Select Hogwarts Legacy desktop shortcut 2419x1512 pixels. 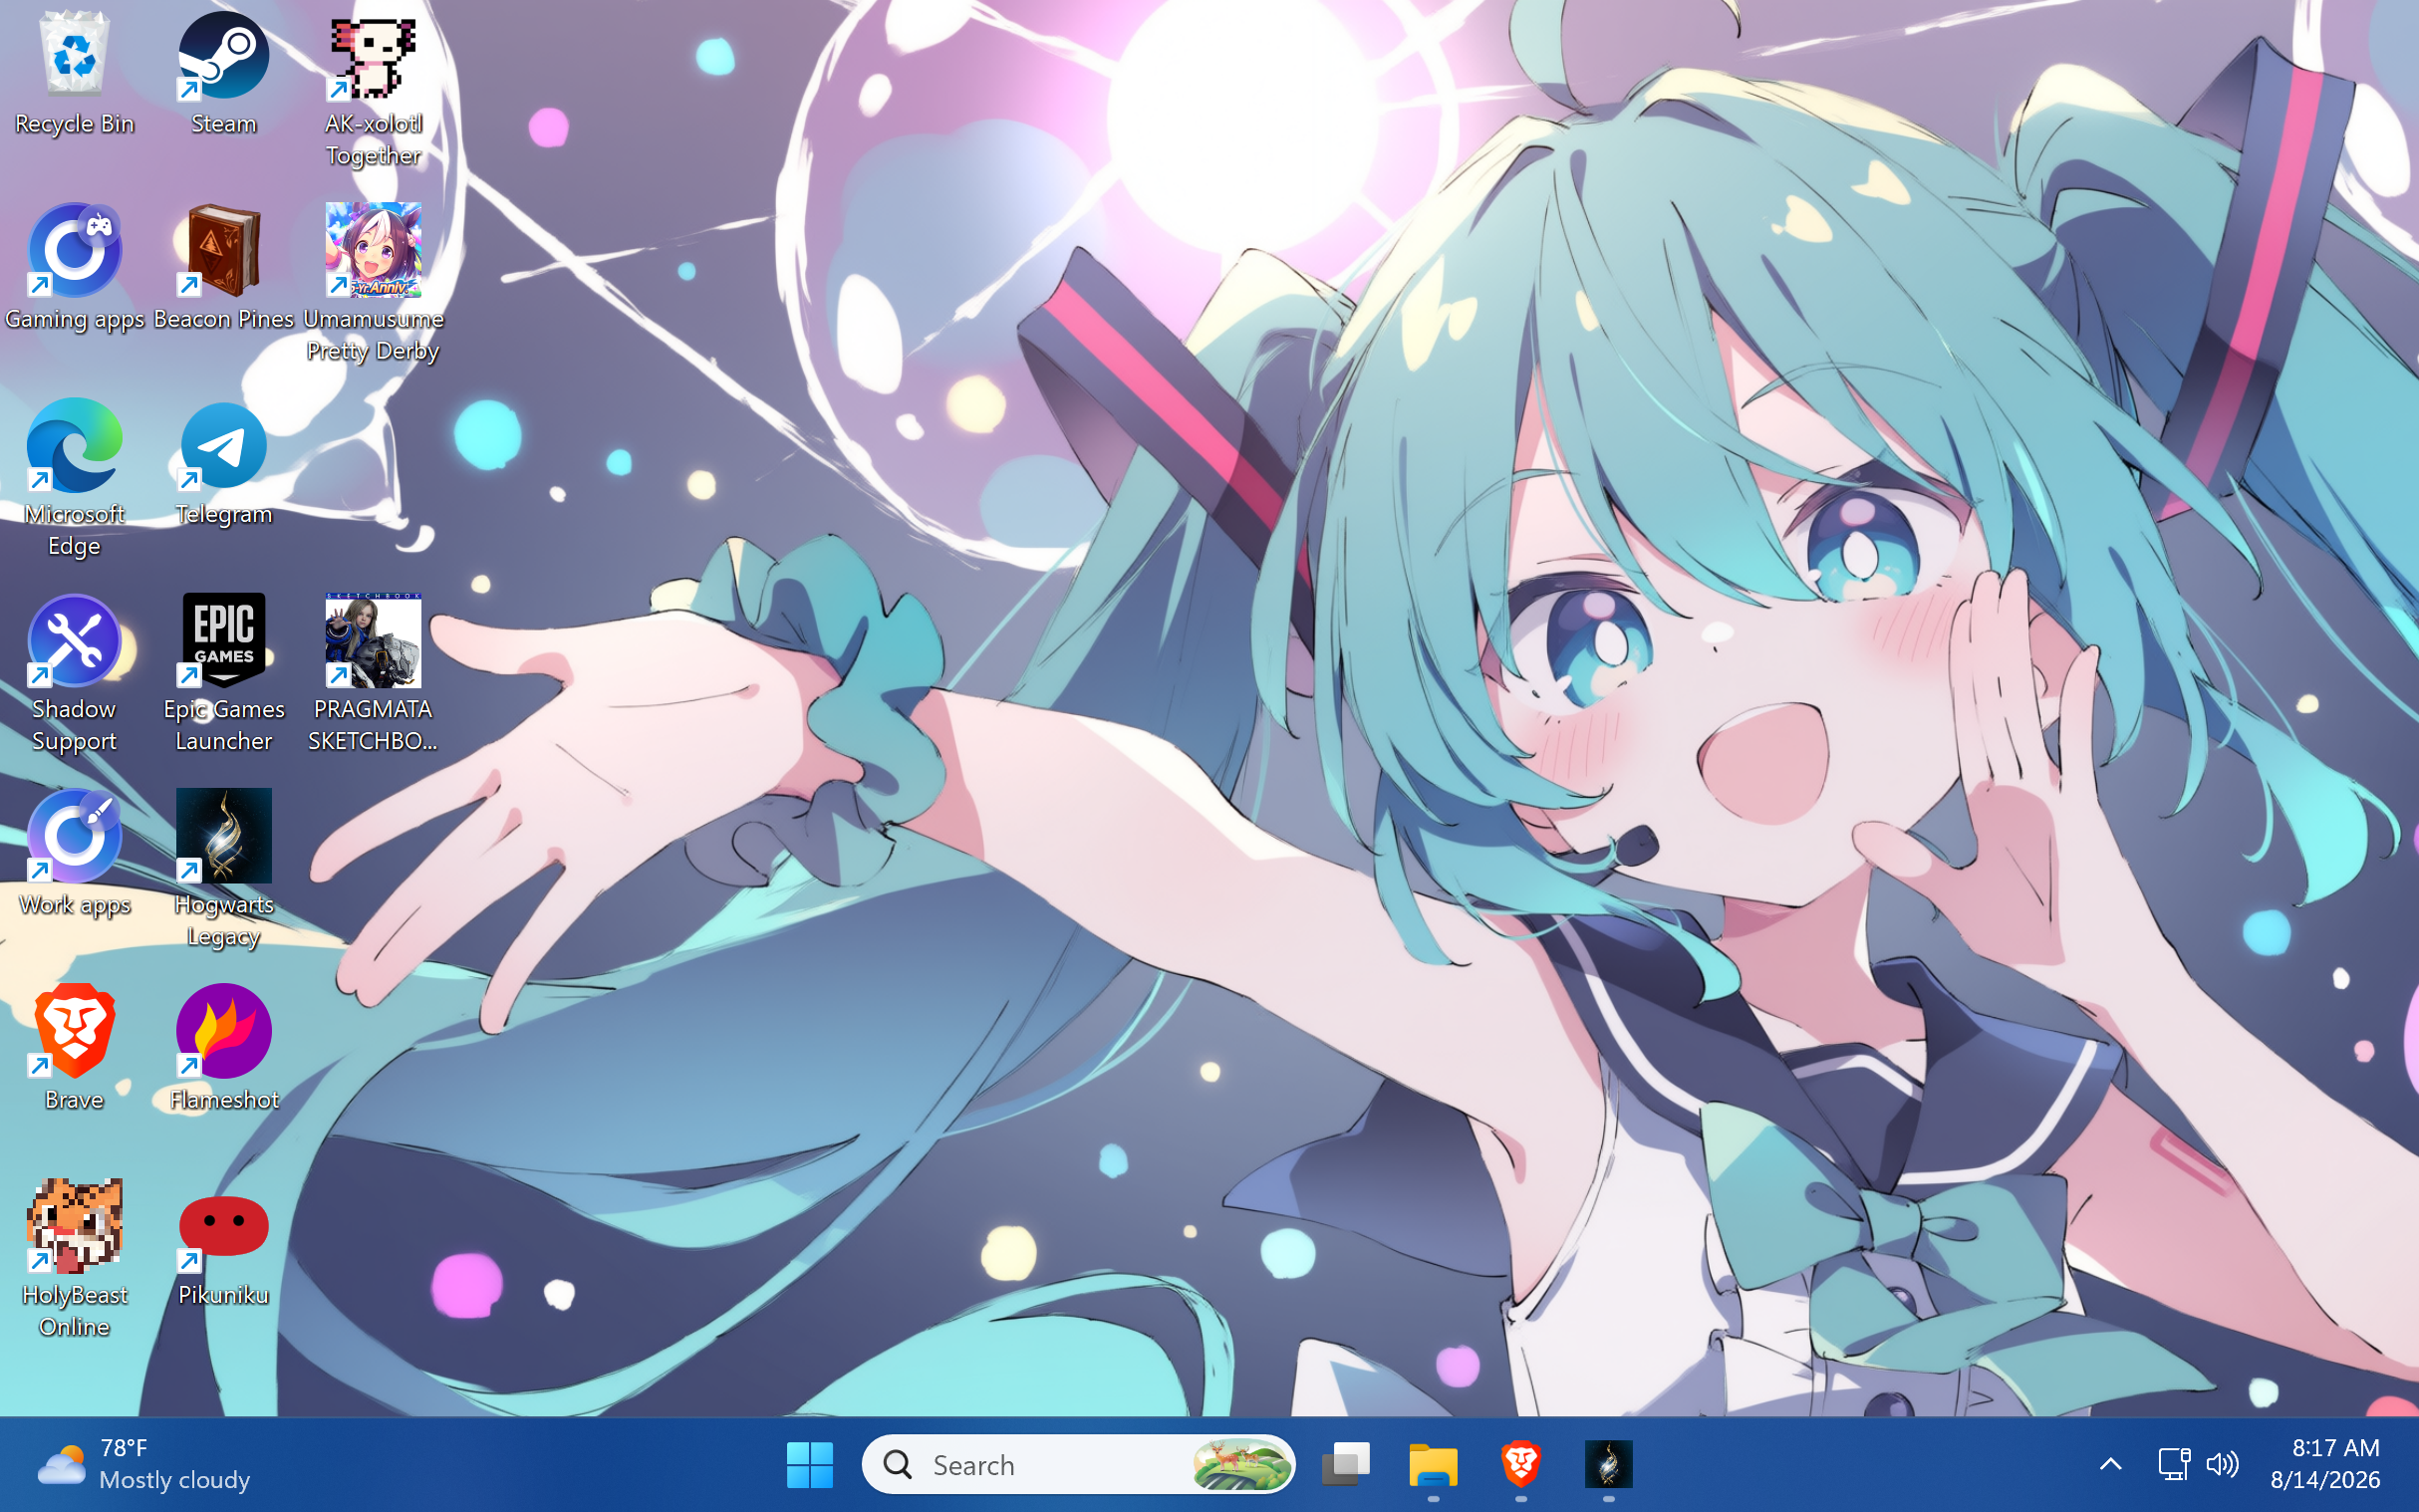[x=223, y=868]
